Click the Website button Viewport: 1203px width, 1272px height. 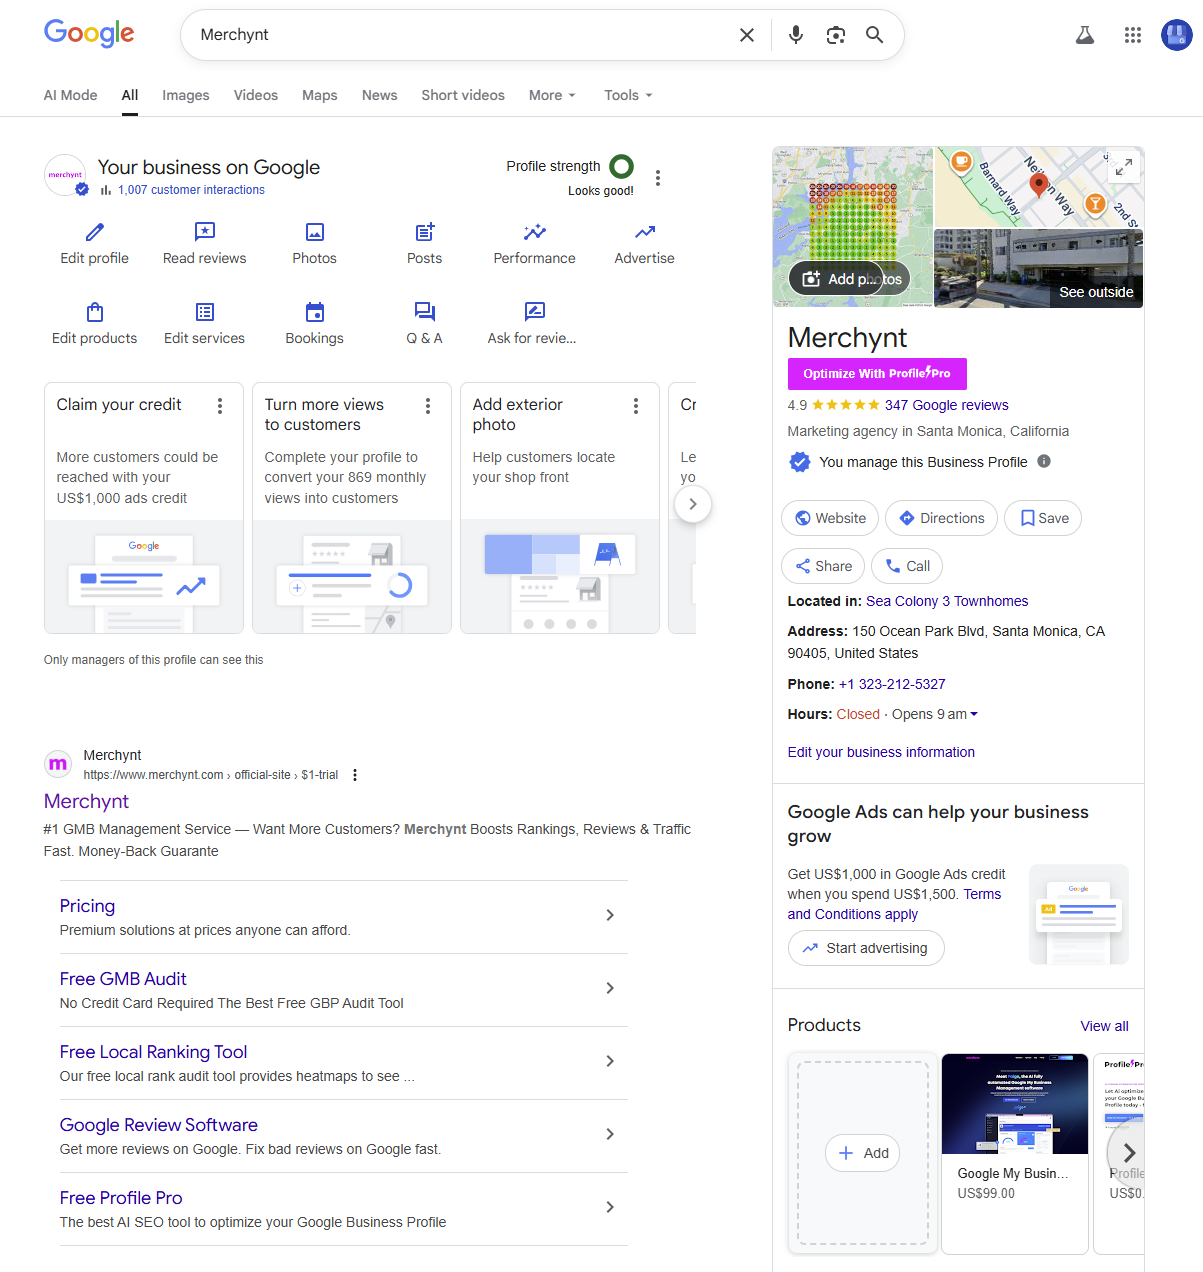[830, 518]
